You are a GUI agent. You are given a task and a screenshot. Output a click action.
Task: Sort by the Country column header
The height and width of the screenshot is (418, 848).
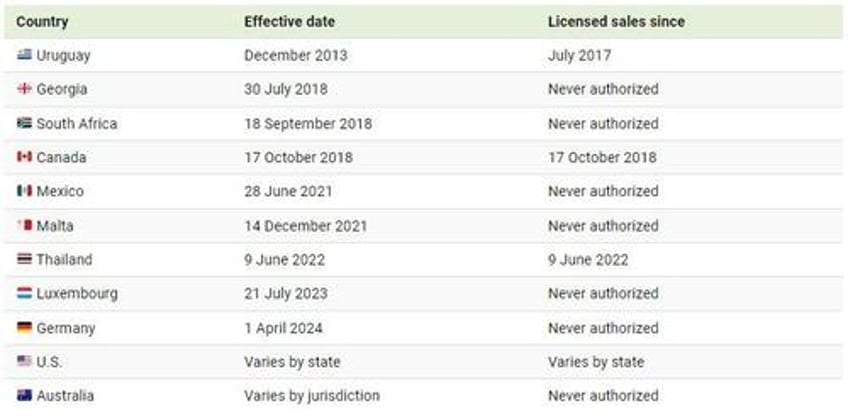pyautogui.click(x=42, y=22)
